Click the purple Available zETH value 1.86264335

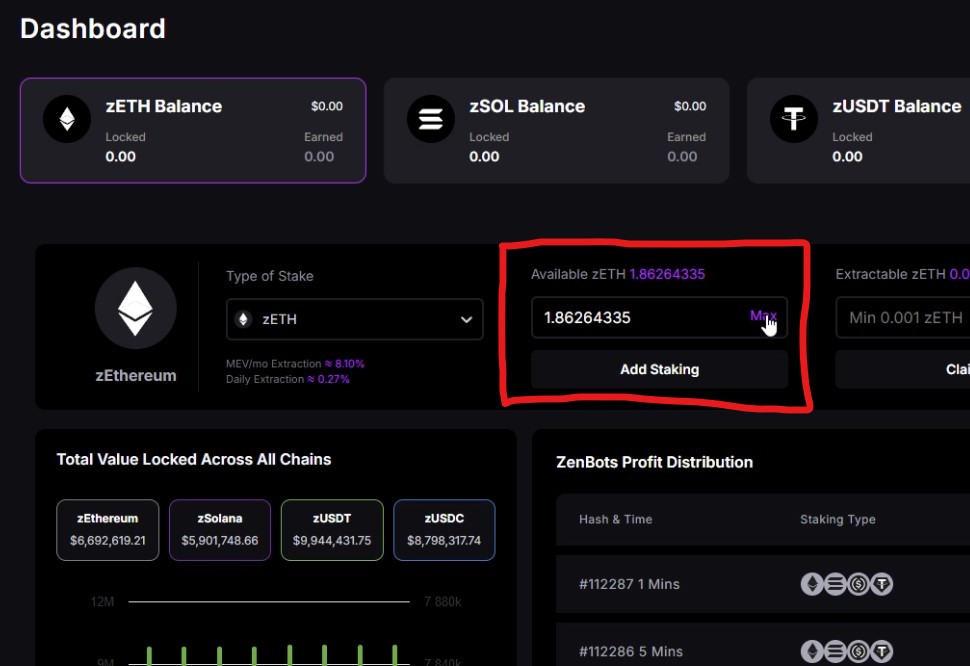click(x=667, y=274)
